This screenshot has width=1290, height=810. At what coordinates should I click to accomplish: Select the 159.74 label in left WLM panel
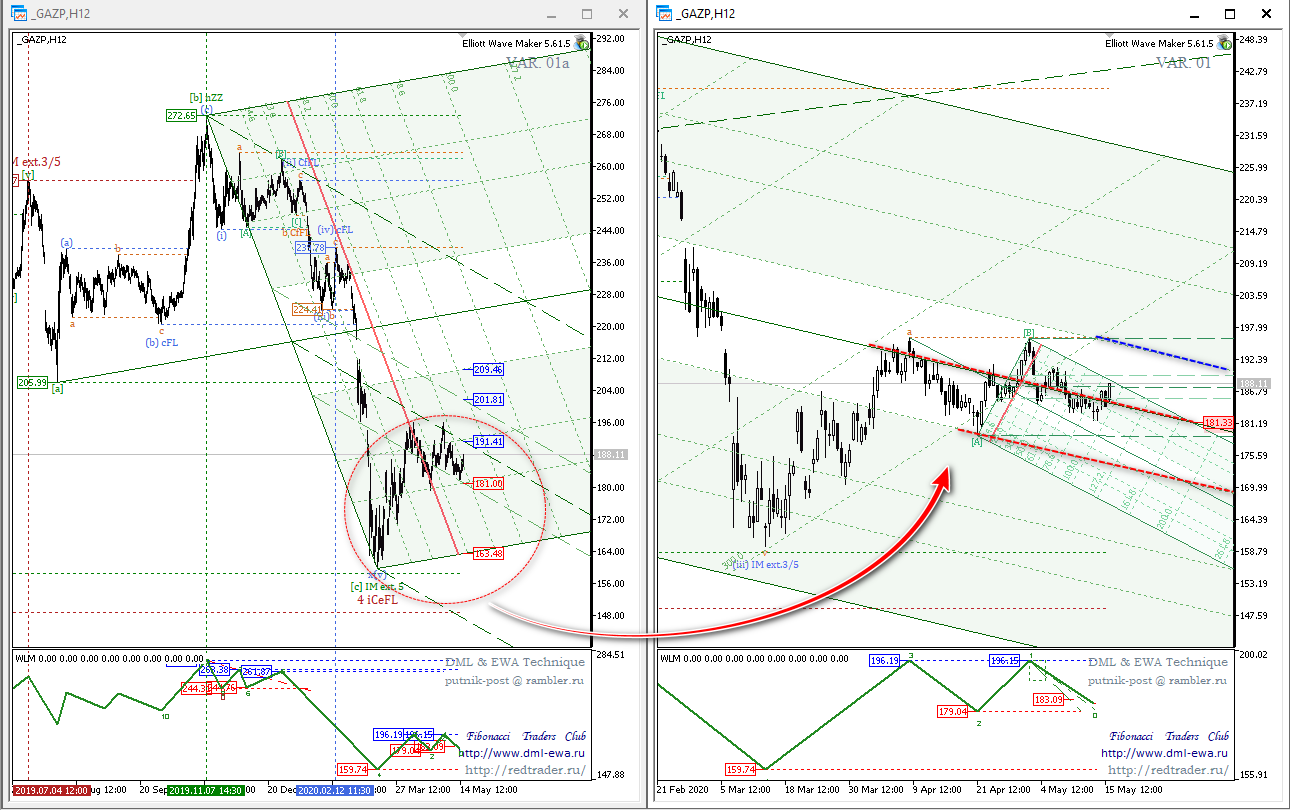tap(353, 770)
